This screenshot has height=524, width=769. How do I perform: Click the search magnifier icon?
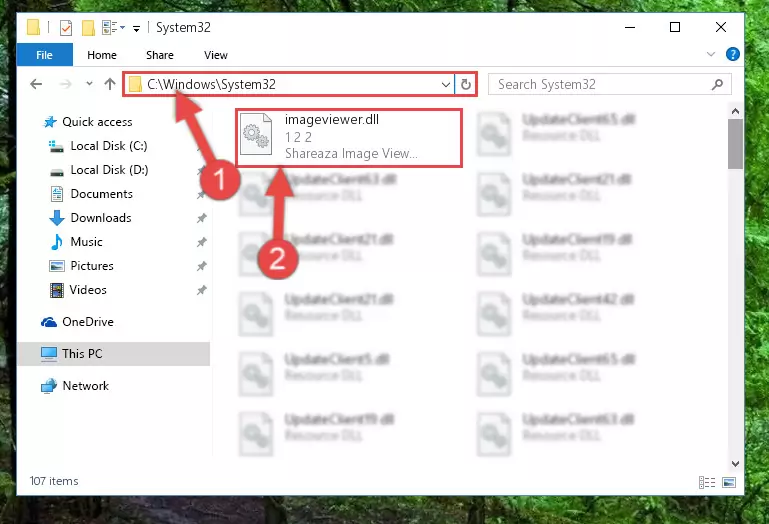pos(718,84)
